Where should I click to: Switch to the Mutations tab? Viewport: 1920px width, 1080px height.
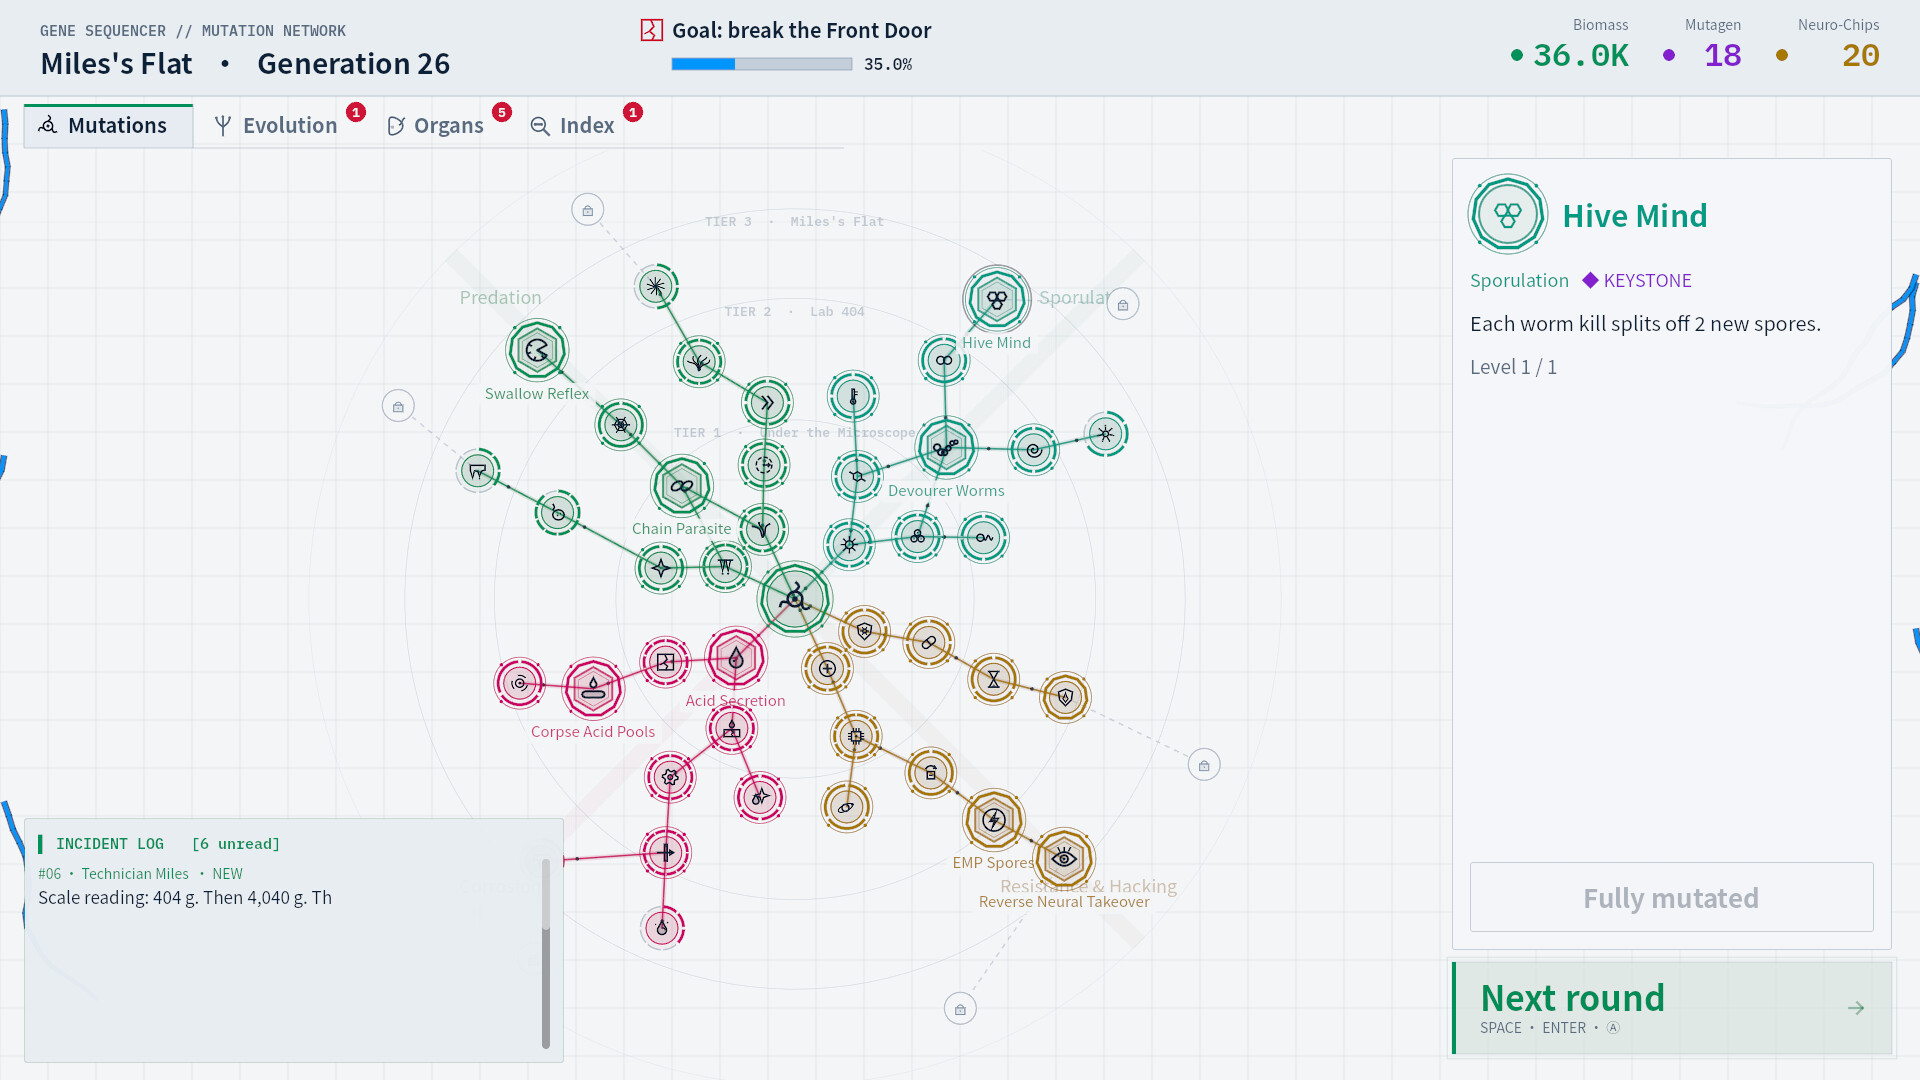[108, 126]
